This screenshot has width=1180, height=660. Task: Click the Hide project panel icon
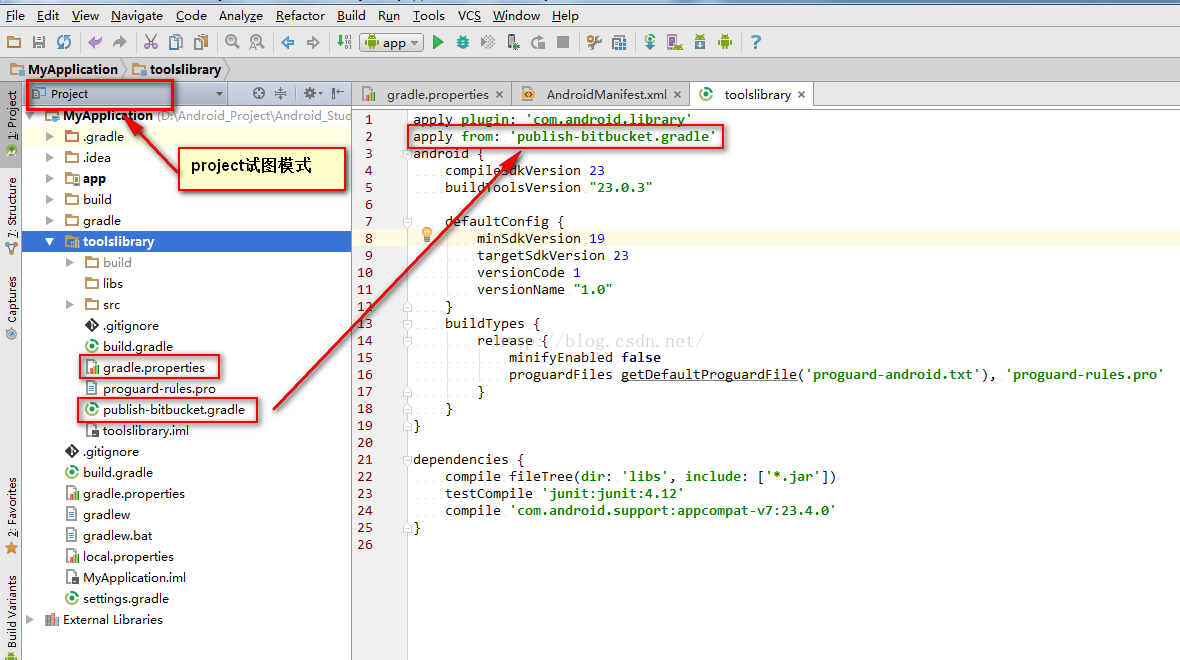click(x=338, y=93)
